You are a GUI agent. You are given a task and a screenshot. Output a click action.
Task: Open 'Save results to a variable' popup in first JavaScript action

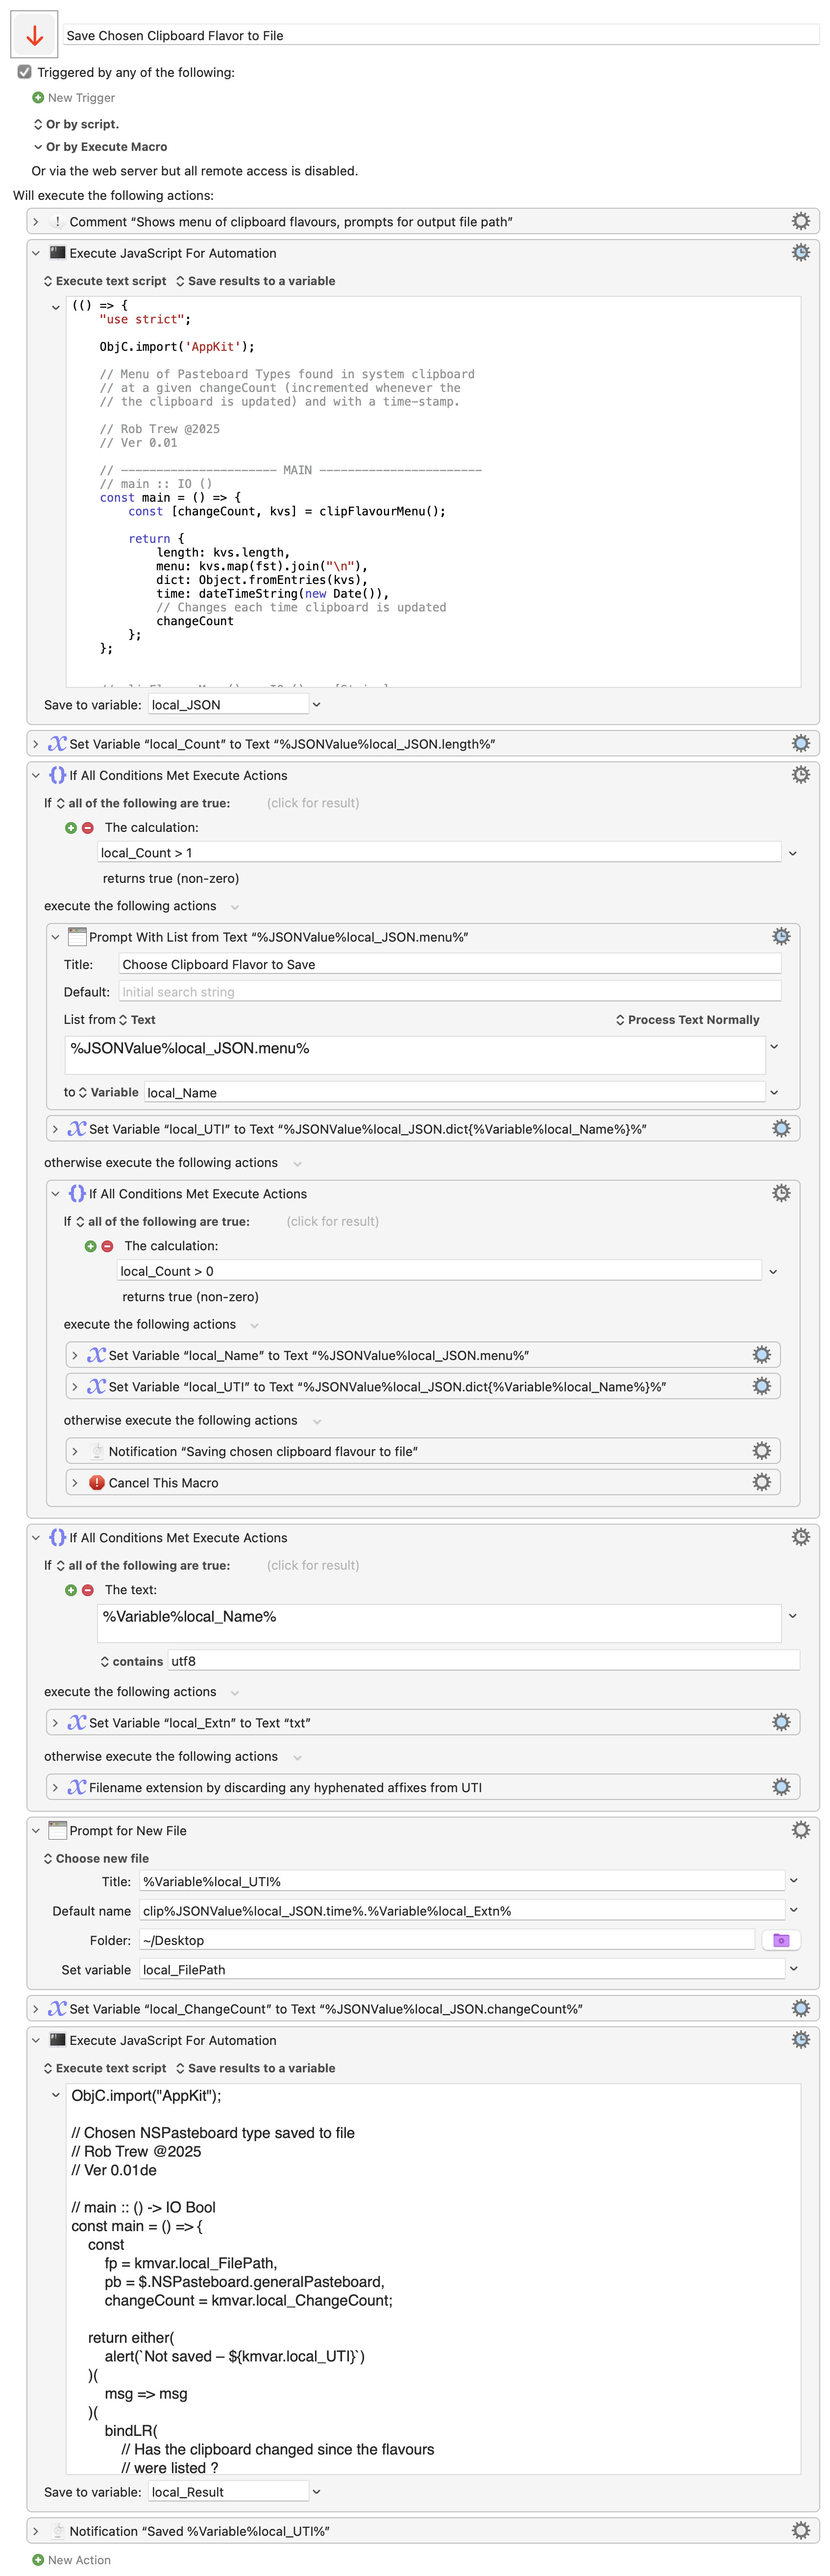255,281
